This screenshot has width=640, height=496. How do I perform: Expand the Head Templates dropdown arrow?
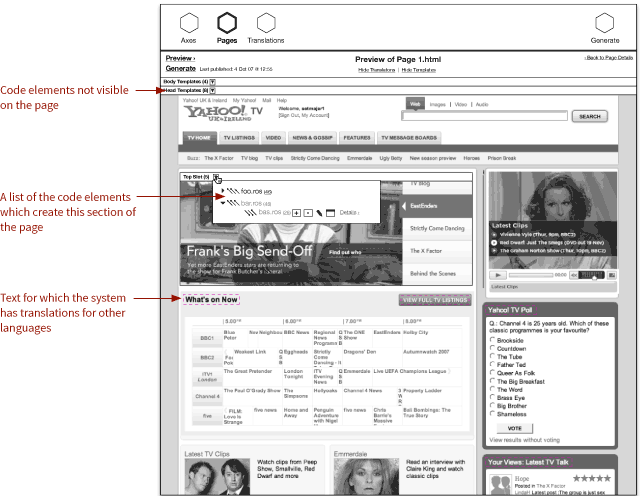(212, 90)
